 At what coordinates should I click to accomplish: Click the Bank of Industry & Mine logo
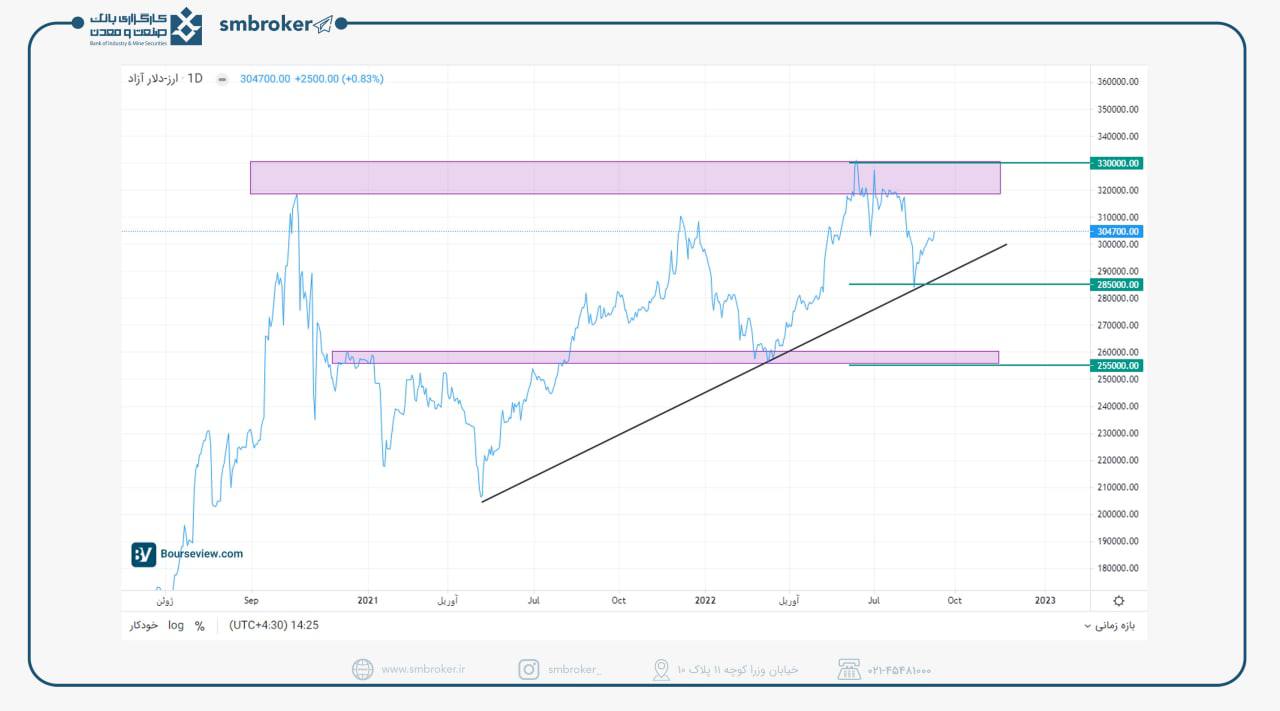pyautogui.click(x=185, y=26)
